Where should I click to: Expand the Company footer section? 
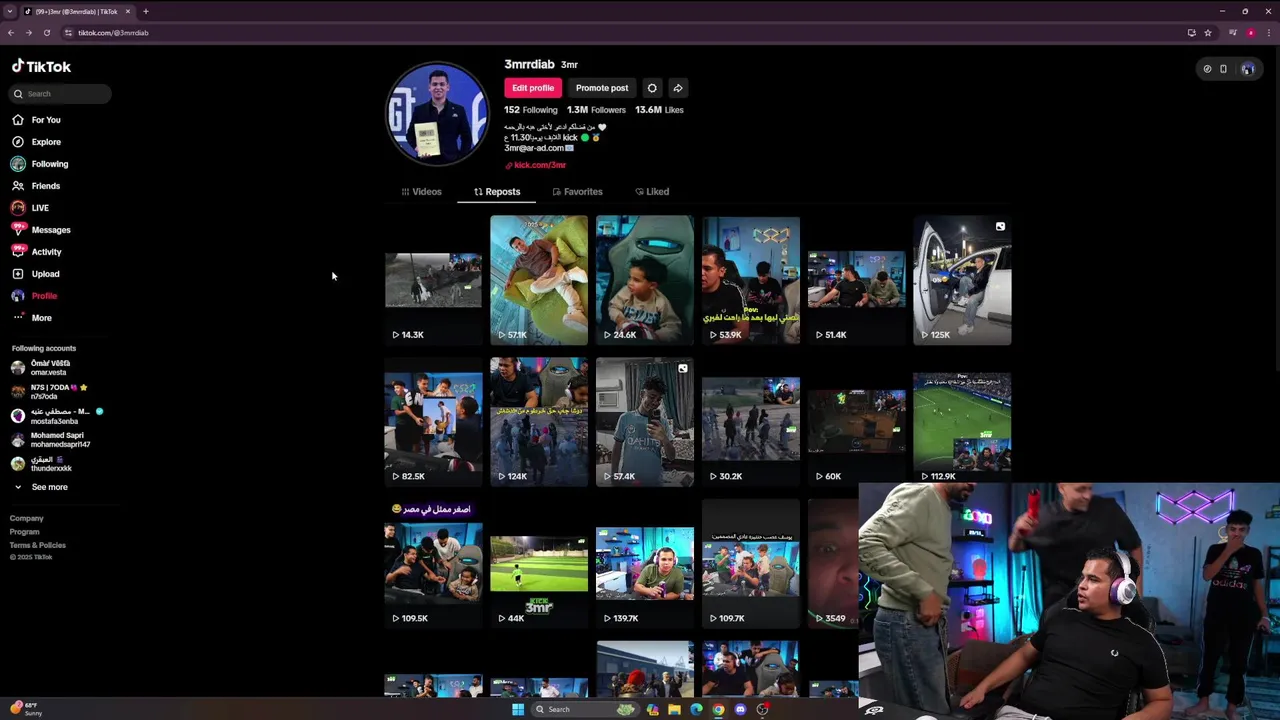(27, 519)
